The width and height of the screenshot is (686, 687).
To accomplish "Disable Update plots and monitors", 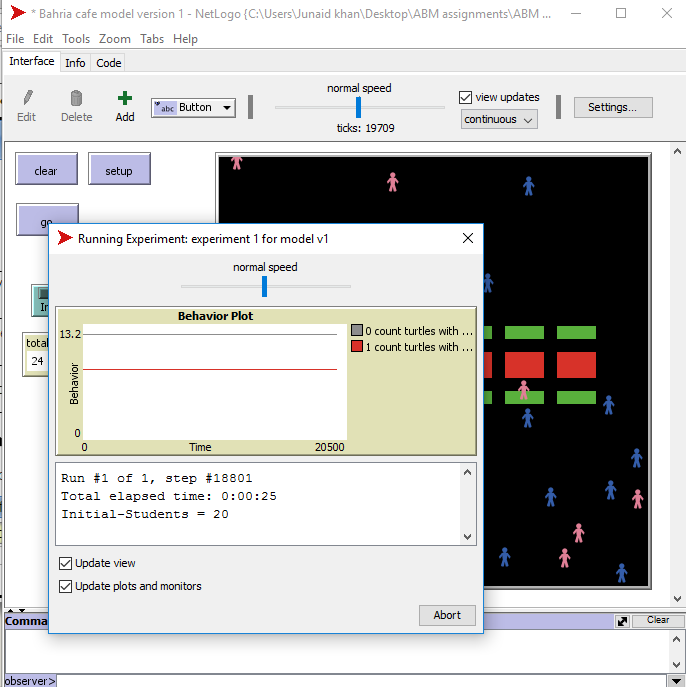I will pyautogui.click(x=66, y=586).
